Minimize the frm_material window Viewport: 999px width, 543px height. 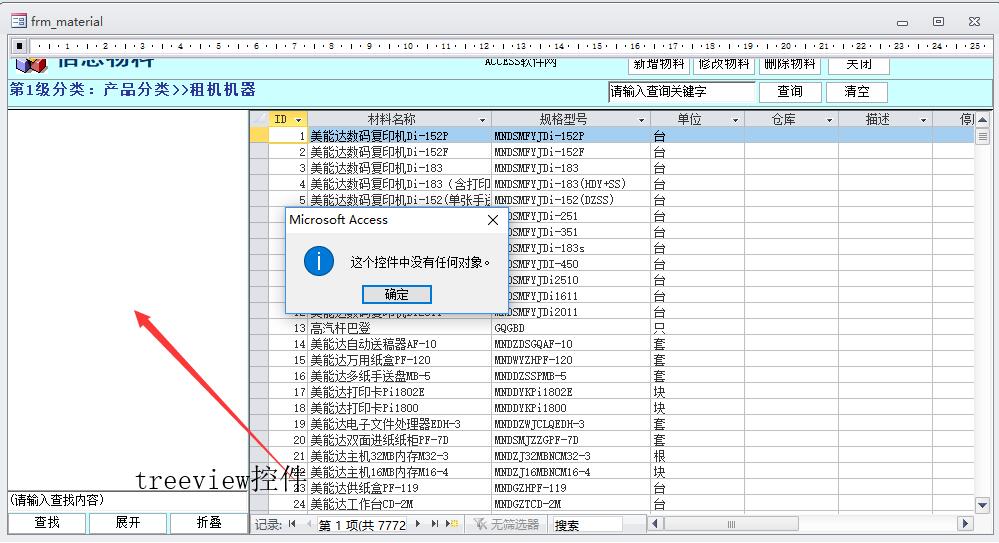point(902,22)
